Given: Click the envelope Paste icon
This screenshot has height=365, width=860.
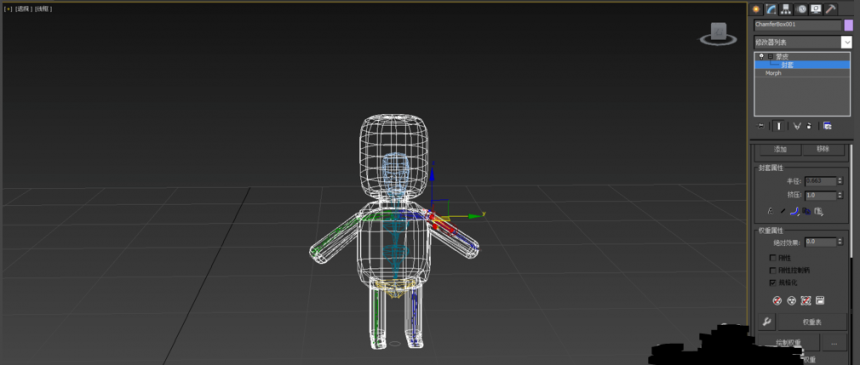Looking at the screenshot, I should (819, 211).
